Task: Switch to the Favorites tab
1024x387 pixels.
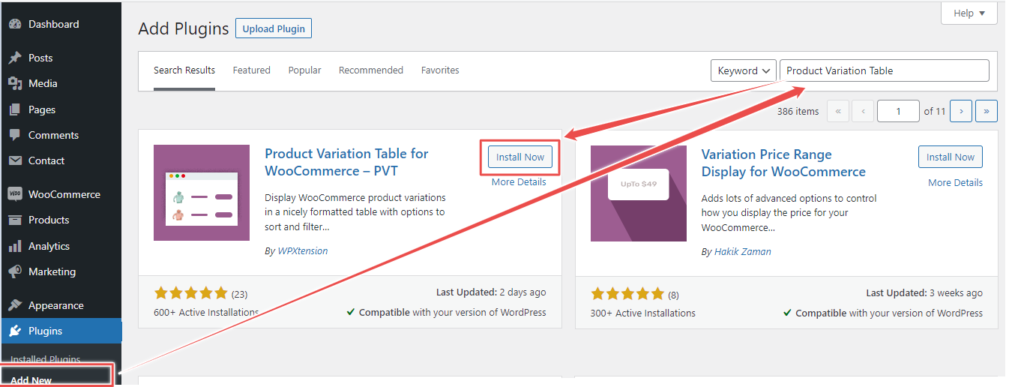Action: point(440,70)
